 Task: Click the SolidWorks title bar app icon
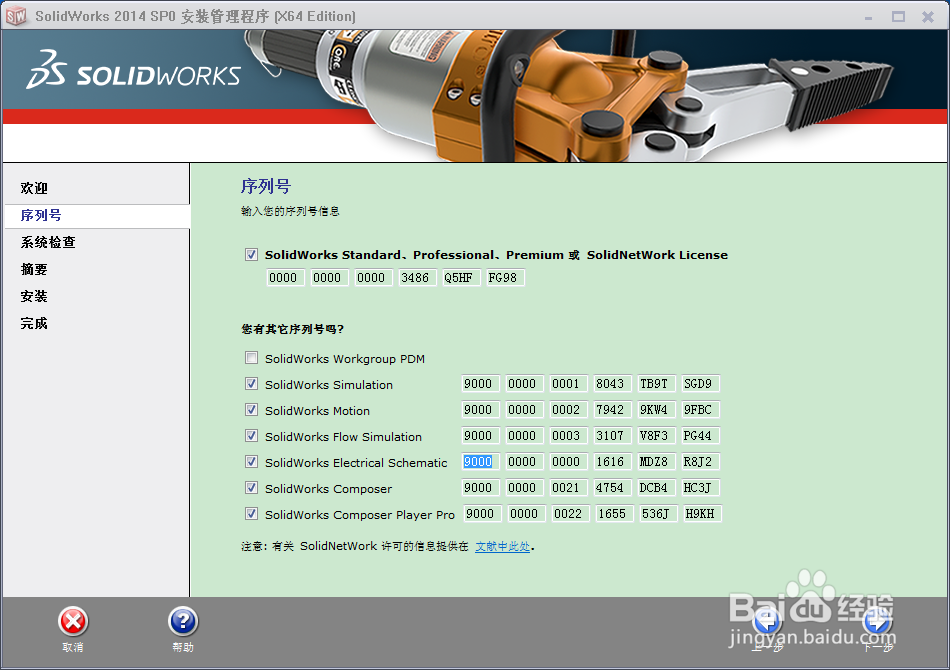coord(16,16)
